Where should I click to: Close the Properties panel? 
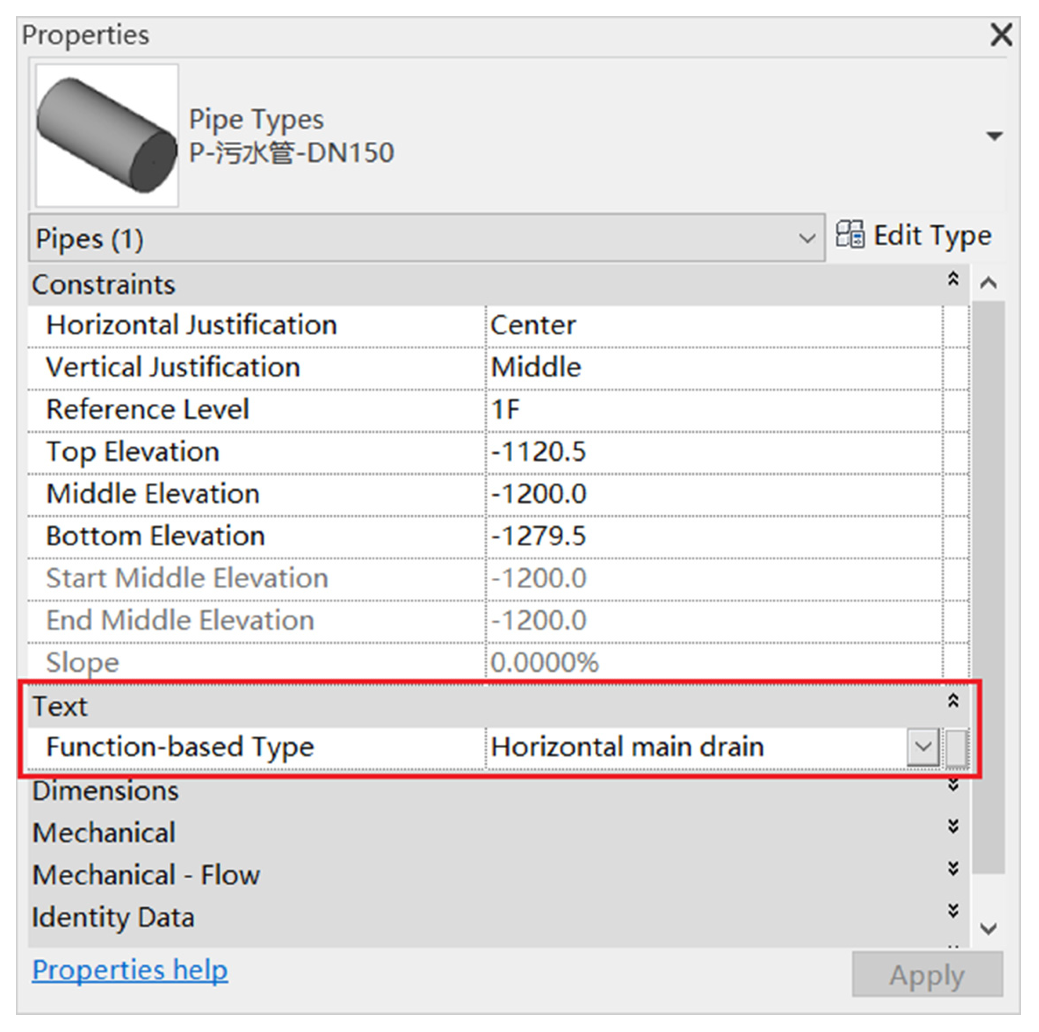pos(1000,36)
